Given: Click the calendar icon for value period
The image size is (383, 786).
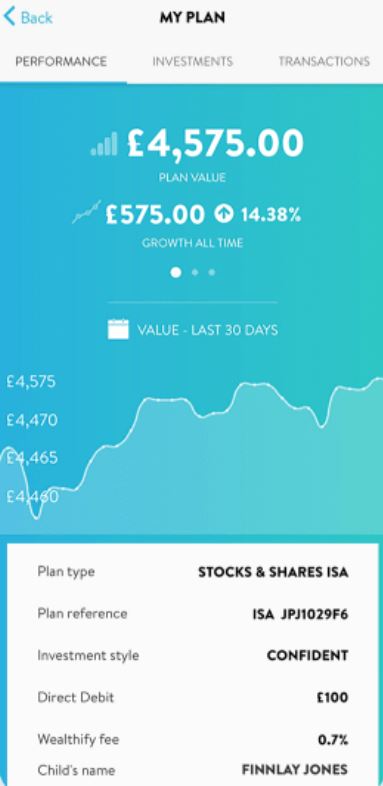Looking at the screenshot, I should 118,330.
